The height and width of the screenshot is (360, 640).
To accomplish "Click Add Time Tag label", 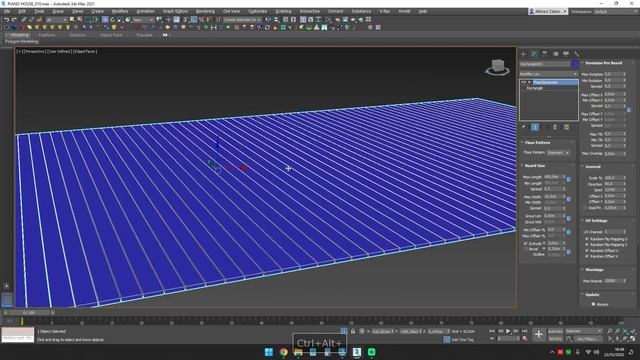I will tap(462, 340).
